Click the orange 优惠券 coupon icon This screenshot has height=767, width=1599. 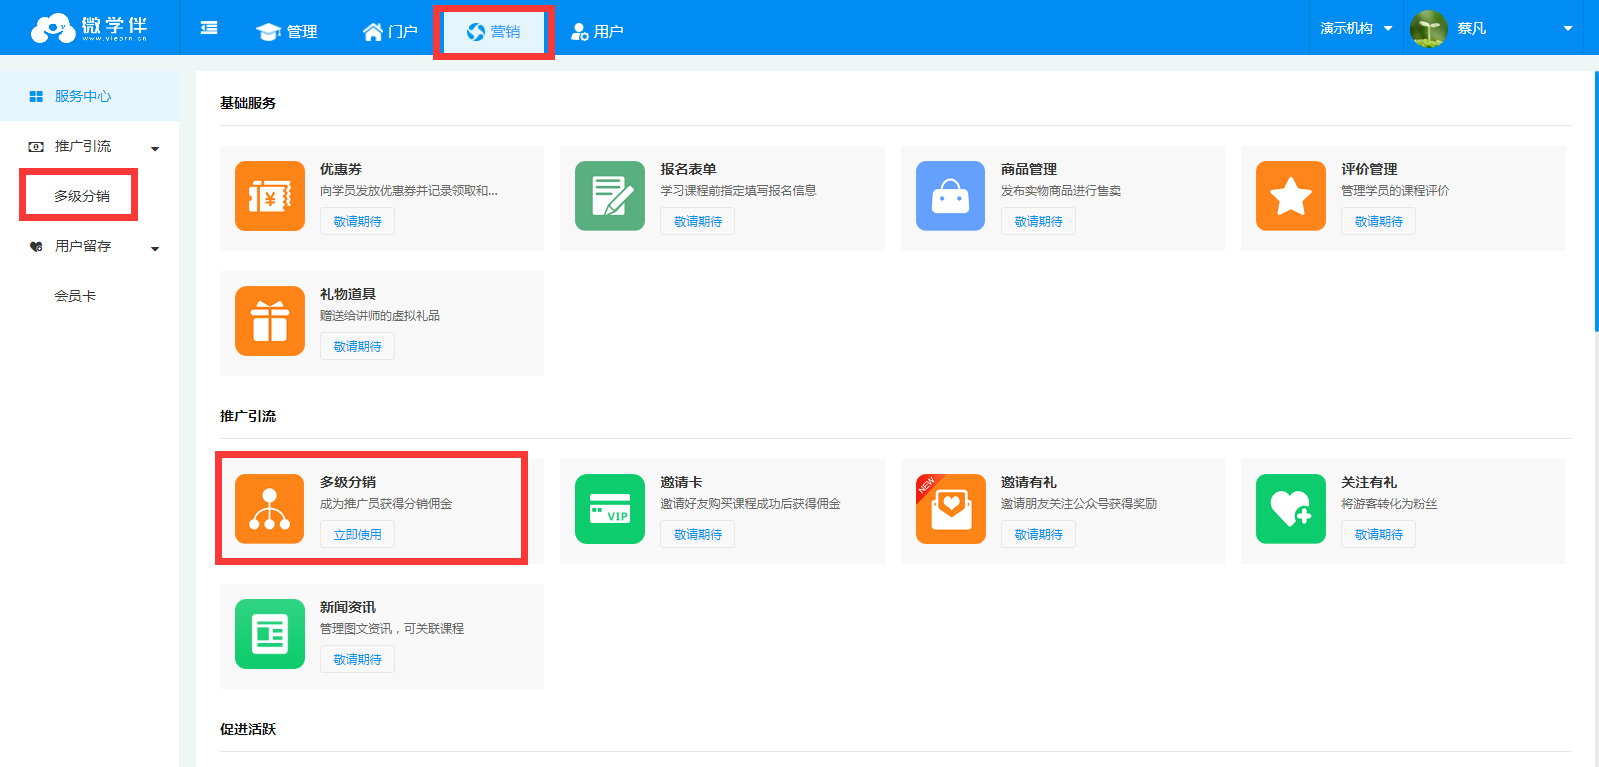tap(269, 196)
